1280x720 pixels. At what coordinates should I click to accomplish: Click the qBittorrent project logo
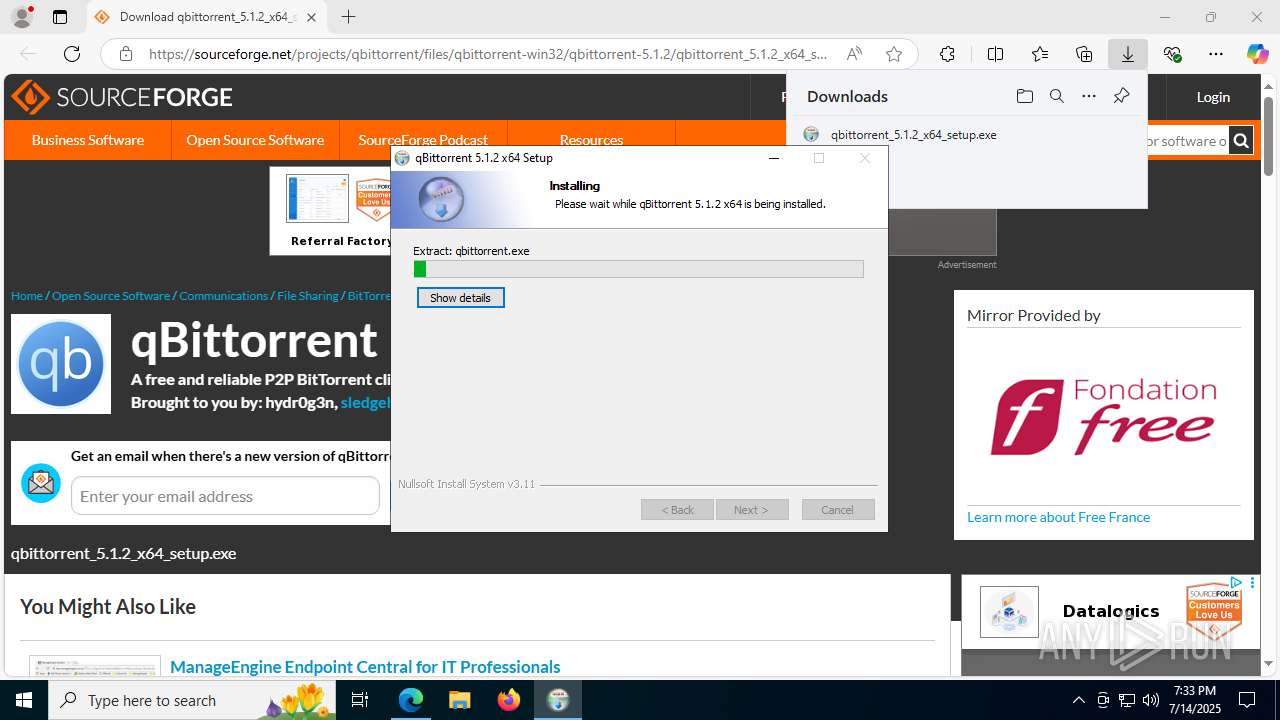[x=61, y=364]
